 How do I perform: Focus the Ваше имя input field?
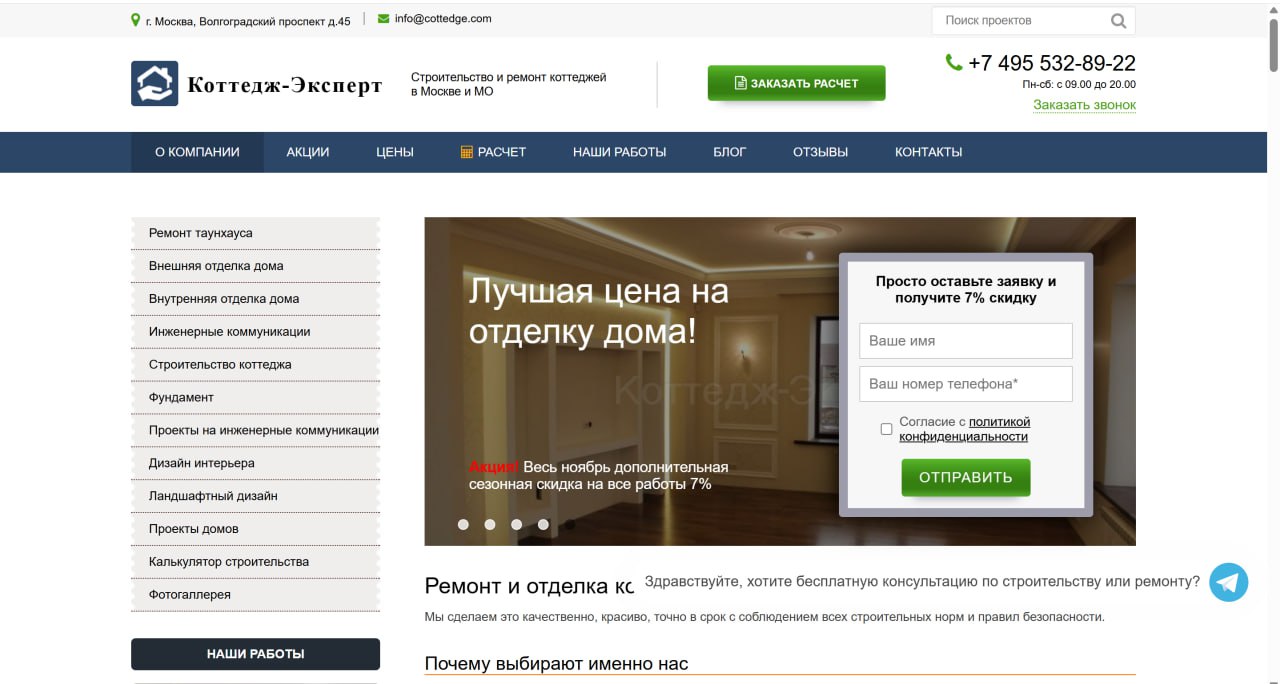pos(965,341)
